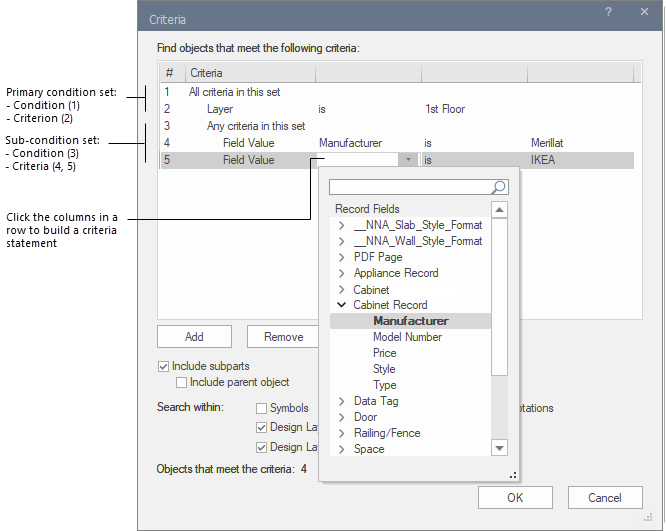Click the Add criteria button
This screenshot has width=666, height=531.
pyautogui.click(x=194, y=337)
